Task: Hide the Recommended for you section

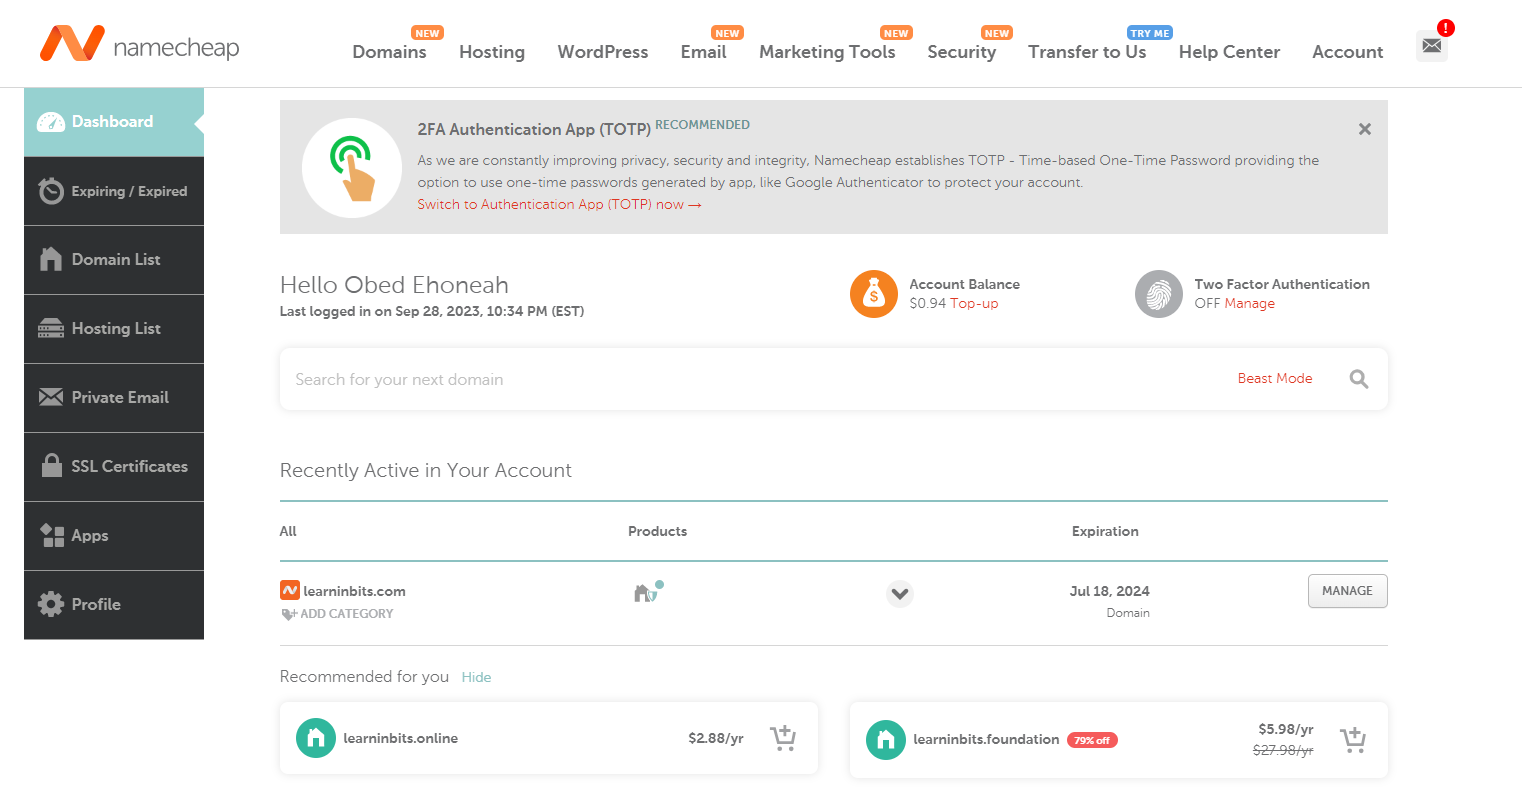Action: [476, 677]
